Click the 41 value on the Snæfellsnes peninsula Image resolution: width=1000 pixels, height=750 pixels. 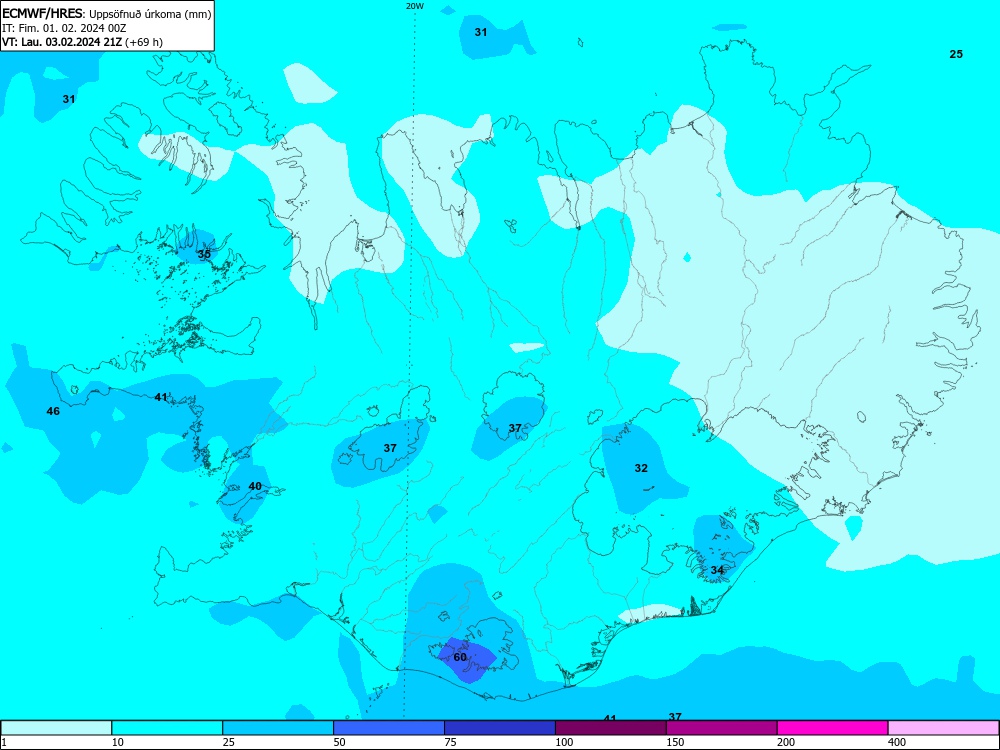point(161,397)
